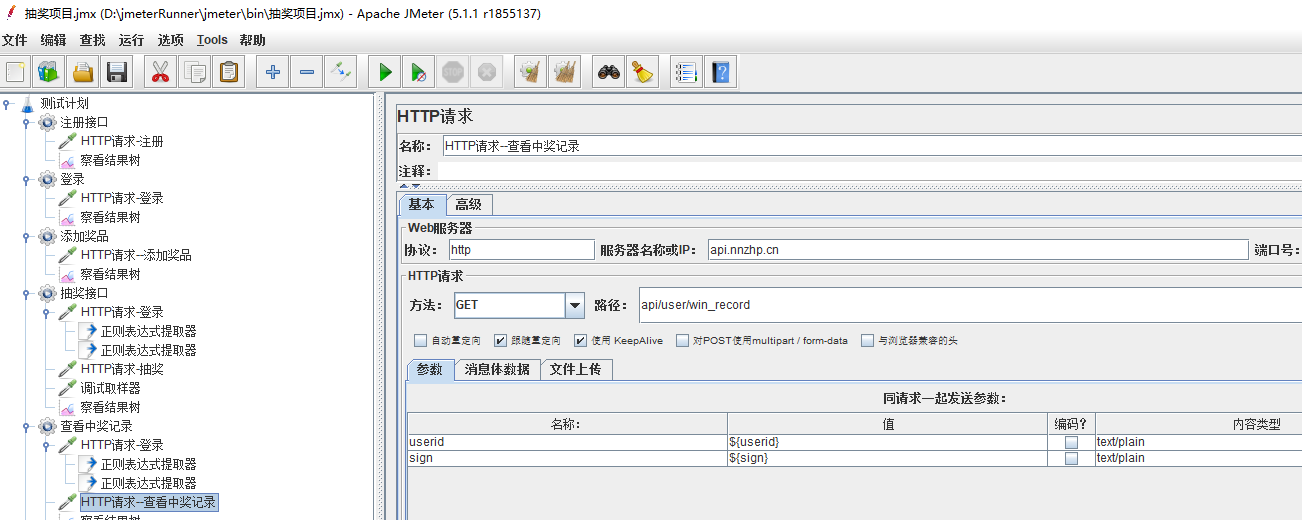
Task: Click the server field api.nnzhp.cn
Action: 978,250
